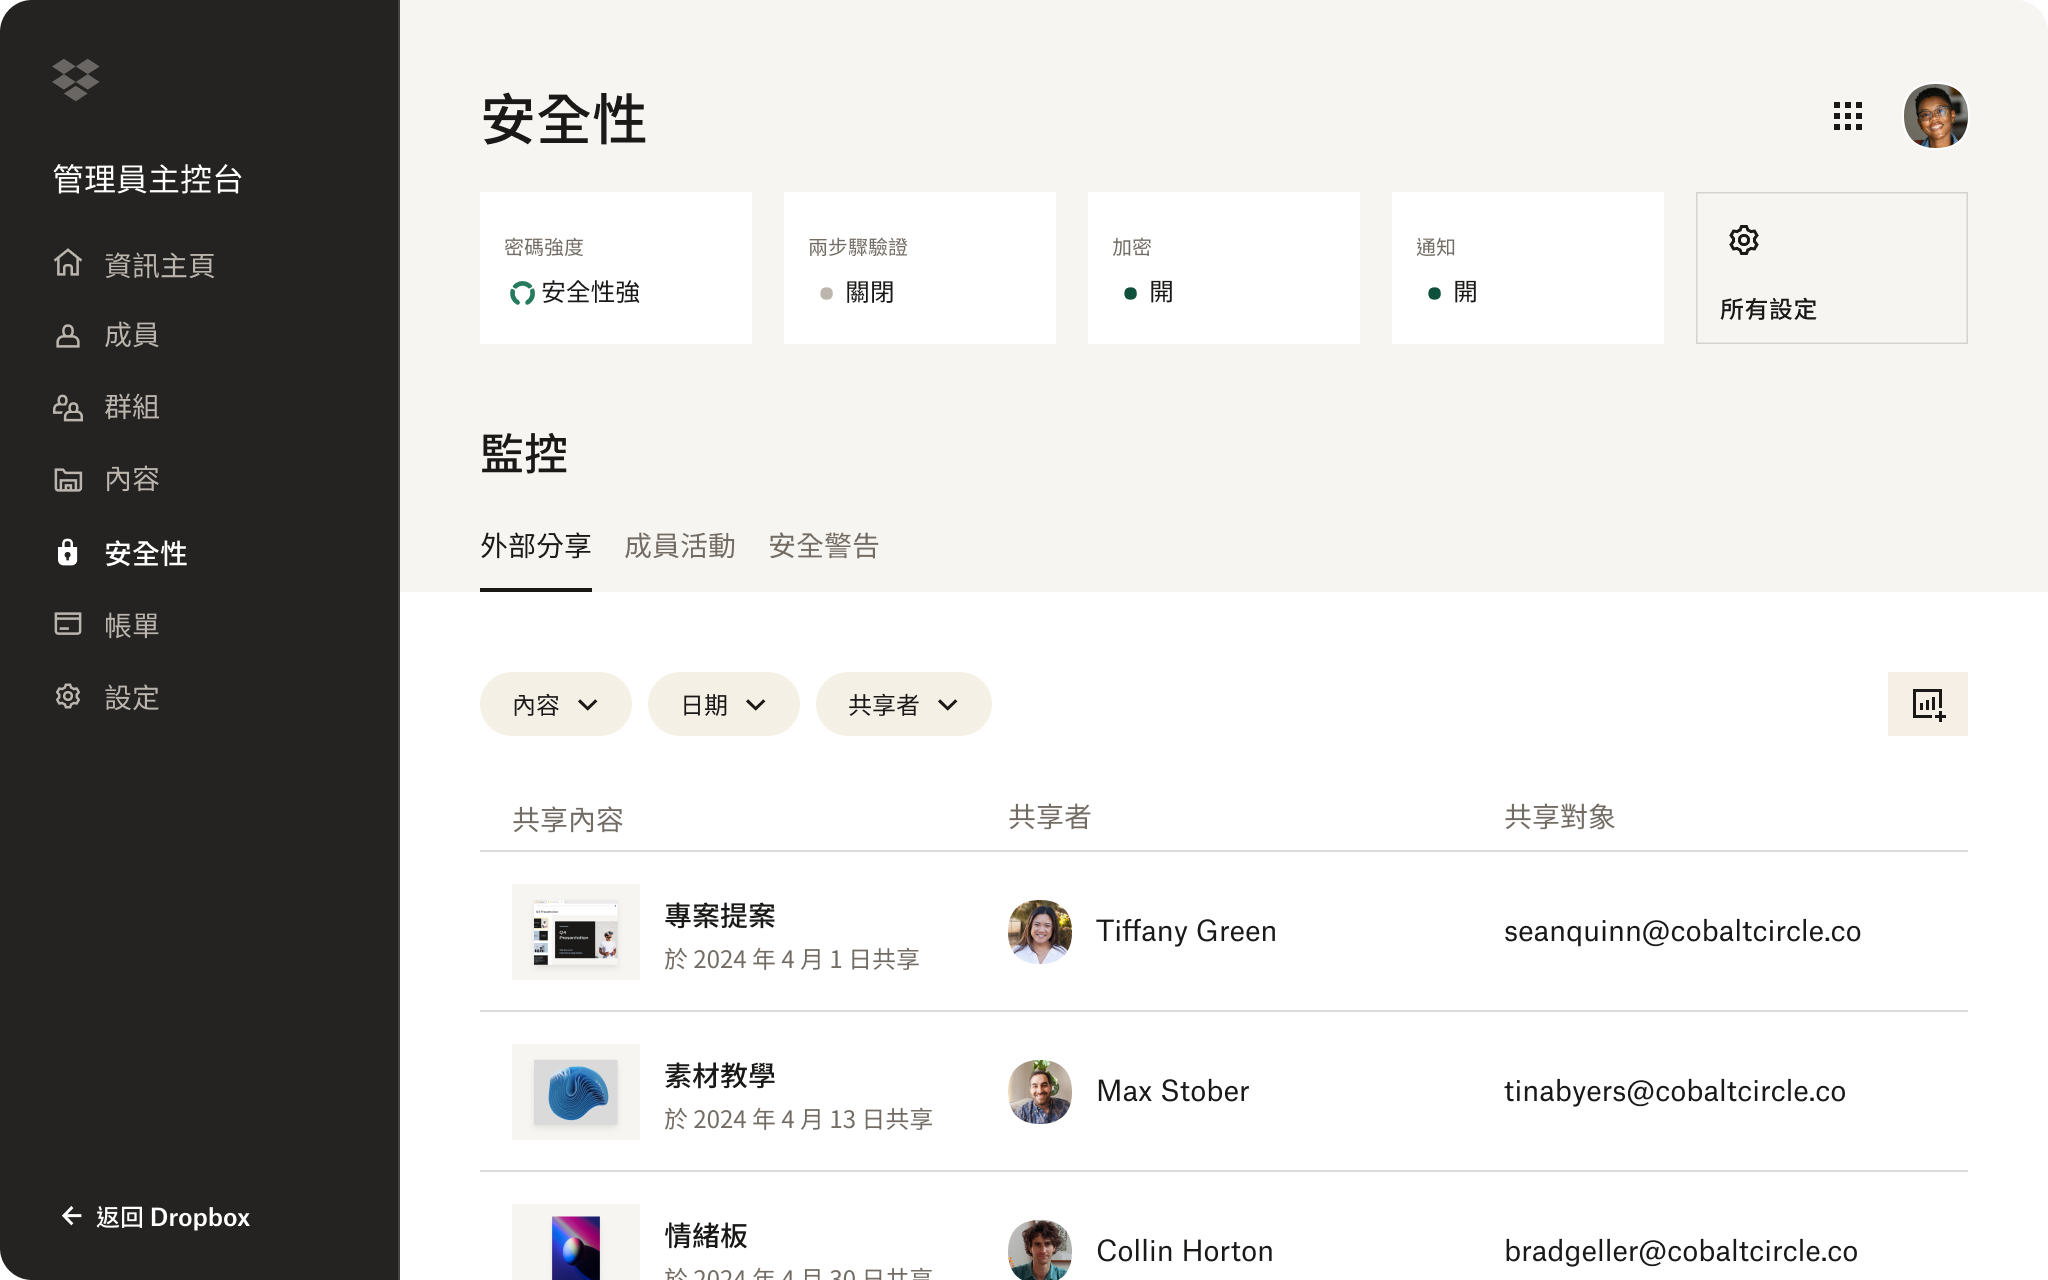This screenshot has width=2048, height=1280.
Task: Open the 素材教學 thumbnail
Action: click(x=576, y=1092)
